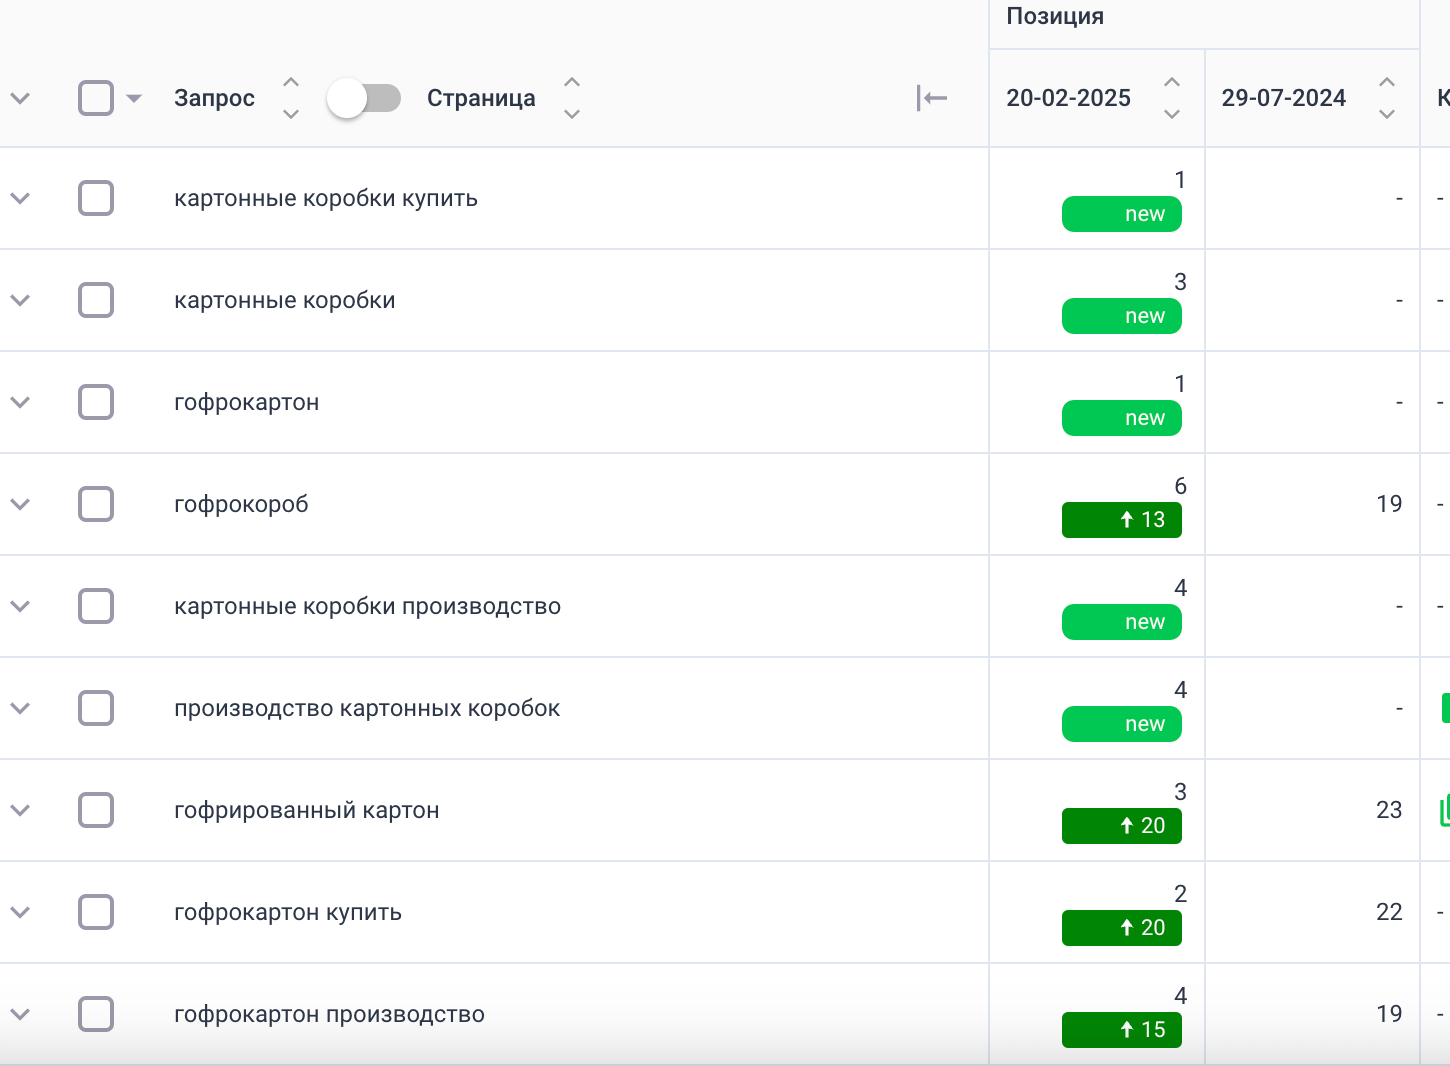This screenshot has height=1066, width=1450.
Task: Open the картонные коробки query
Action: click(x=285, y=300)
